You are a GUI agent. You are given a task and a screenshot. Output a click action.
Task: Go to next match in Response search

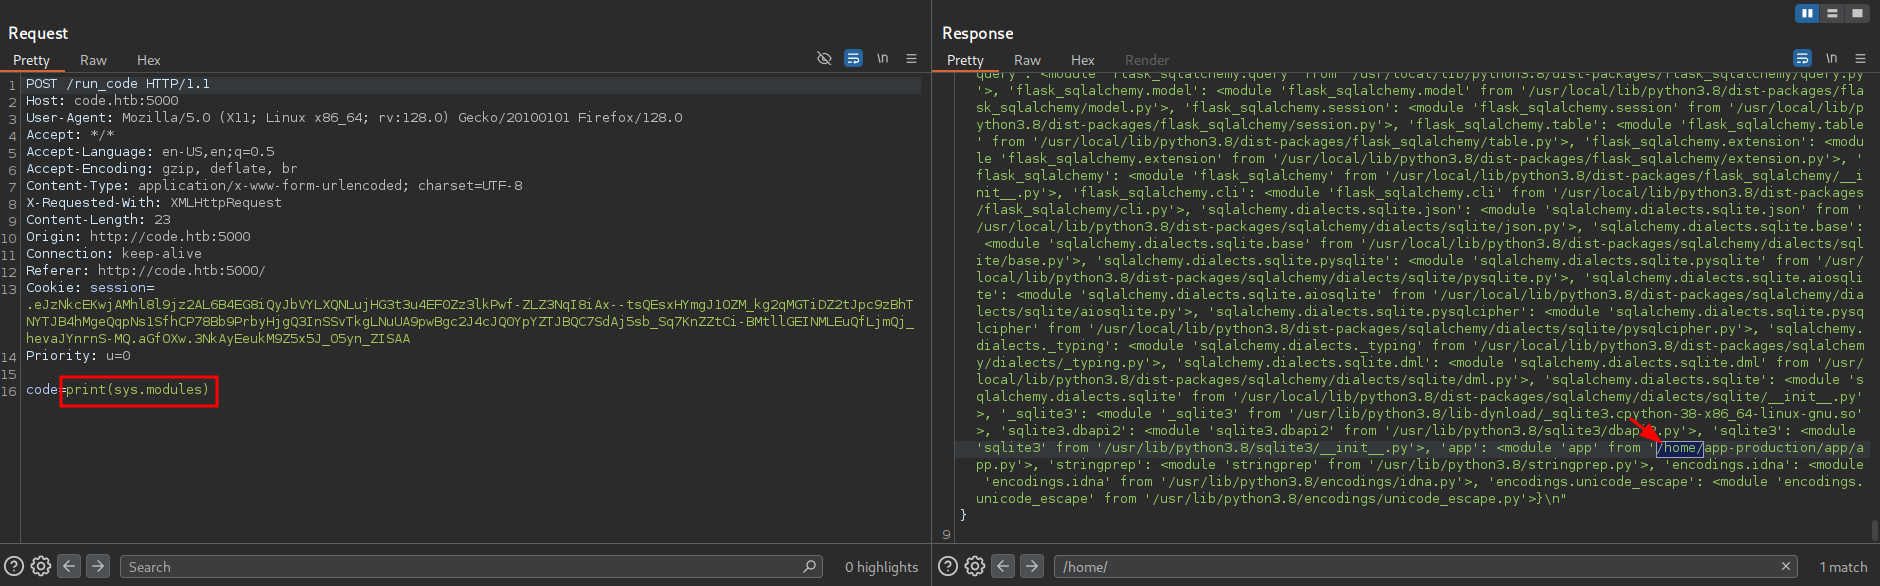(x=1032, y=566)
